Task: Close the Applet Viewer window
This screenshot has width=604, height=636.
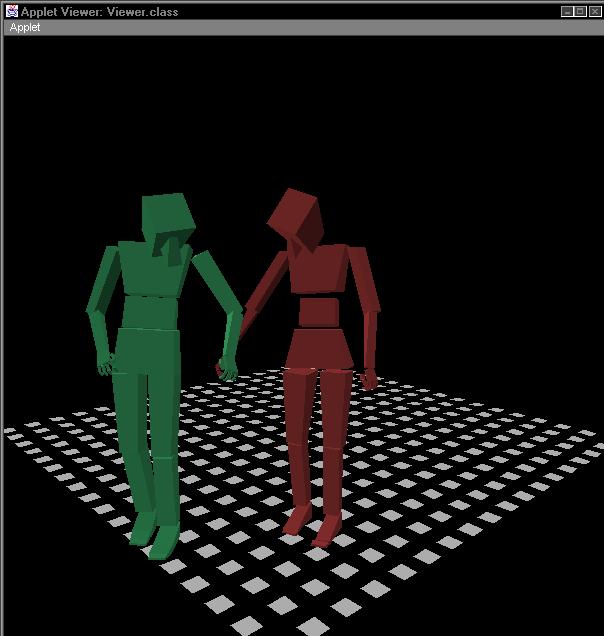Action: click(x=595, y=11)
